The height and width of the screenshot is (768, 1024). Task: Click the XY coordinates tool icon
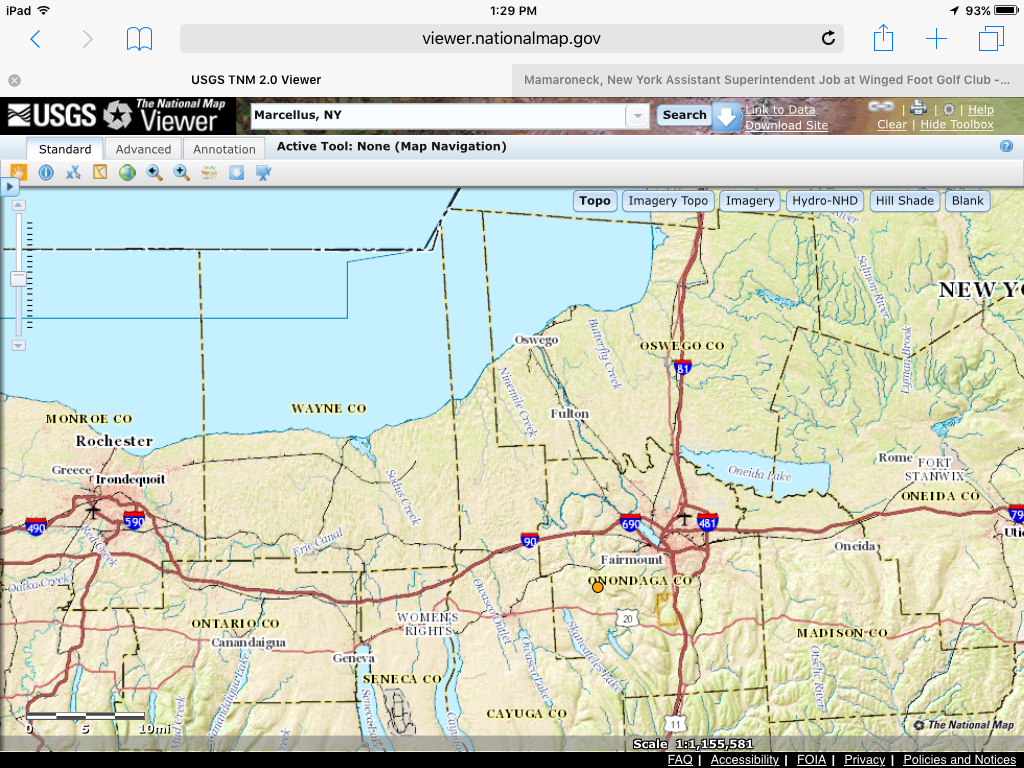coord(73,173)
